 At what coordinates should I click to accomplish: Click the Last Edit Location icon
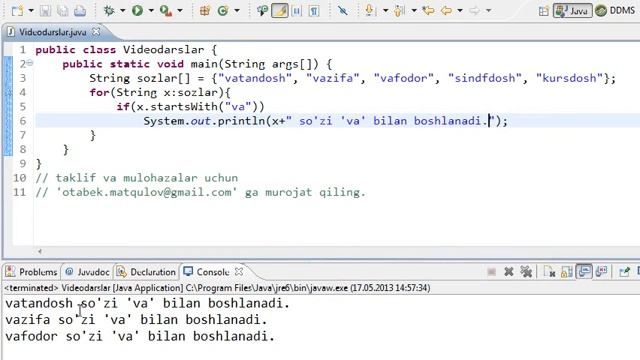[x=428, y=10]
